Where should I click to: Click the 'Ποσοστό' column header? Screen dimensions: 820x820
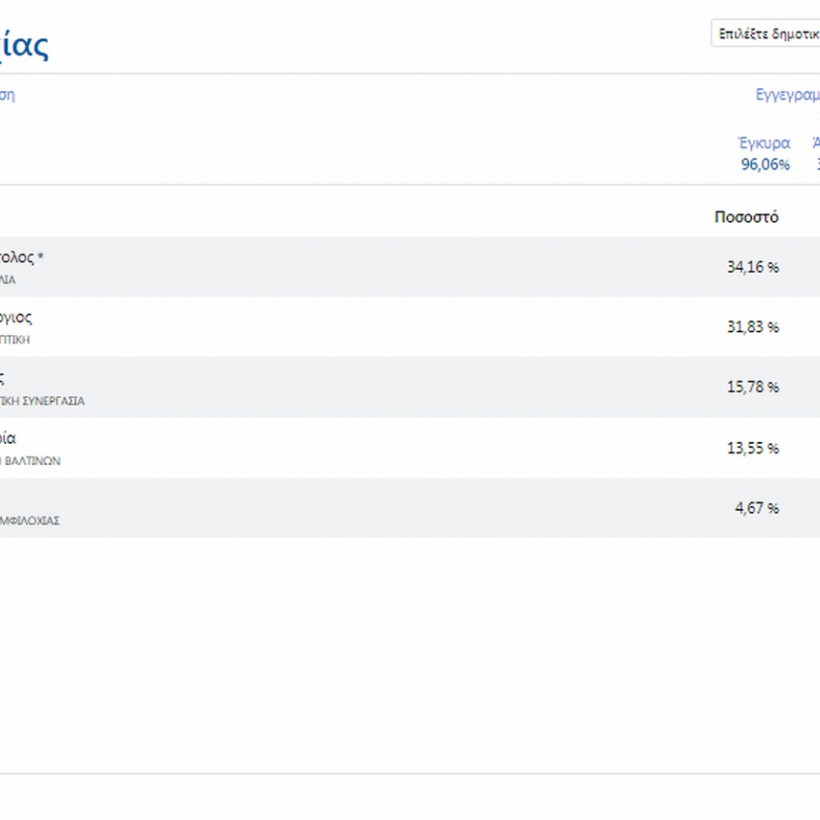[746, 217]
